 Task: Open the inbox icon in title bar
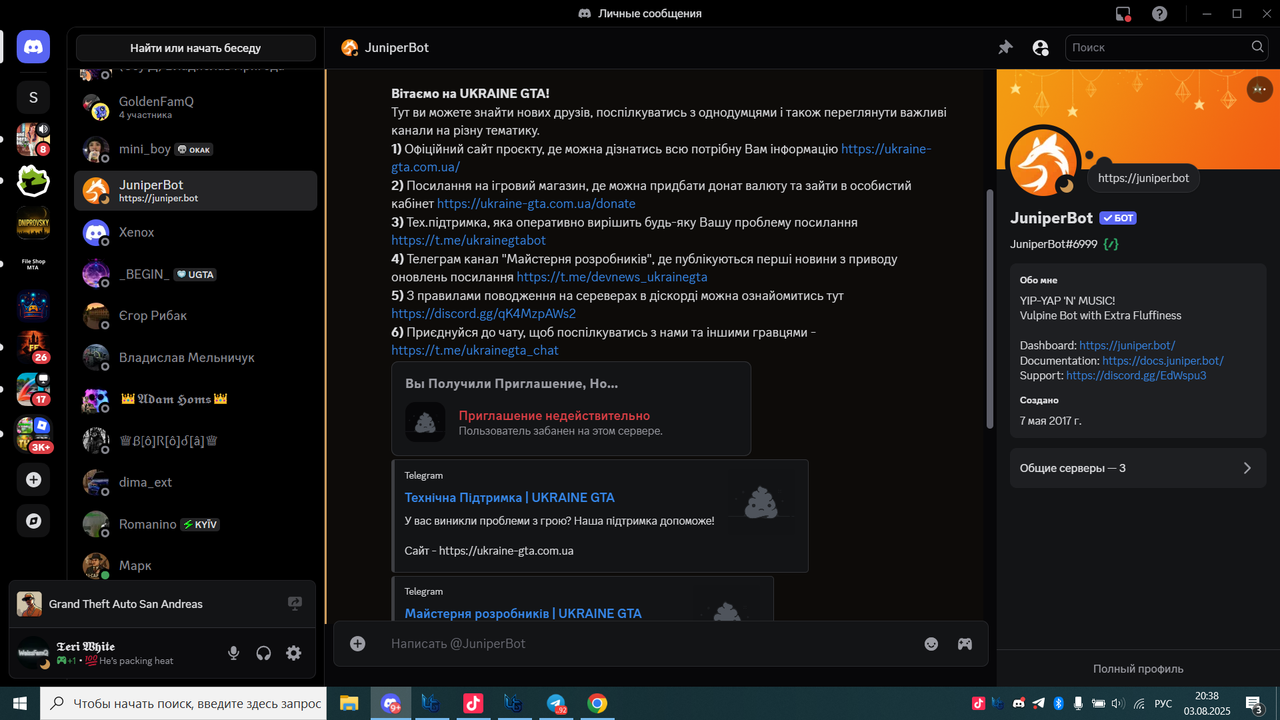[1123, 14]
